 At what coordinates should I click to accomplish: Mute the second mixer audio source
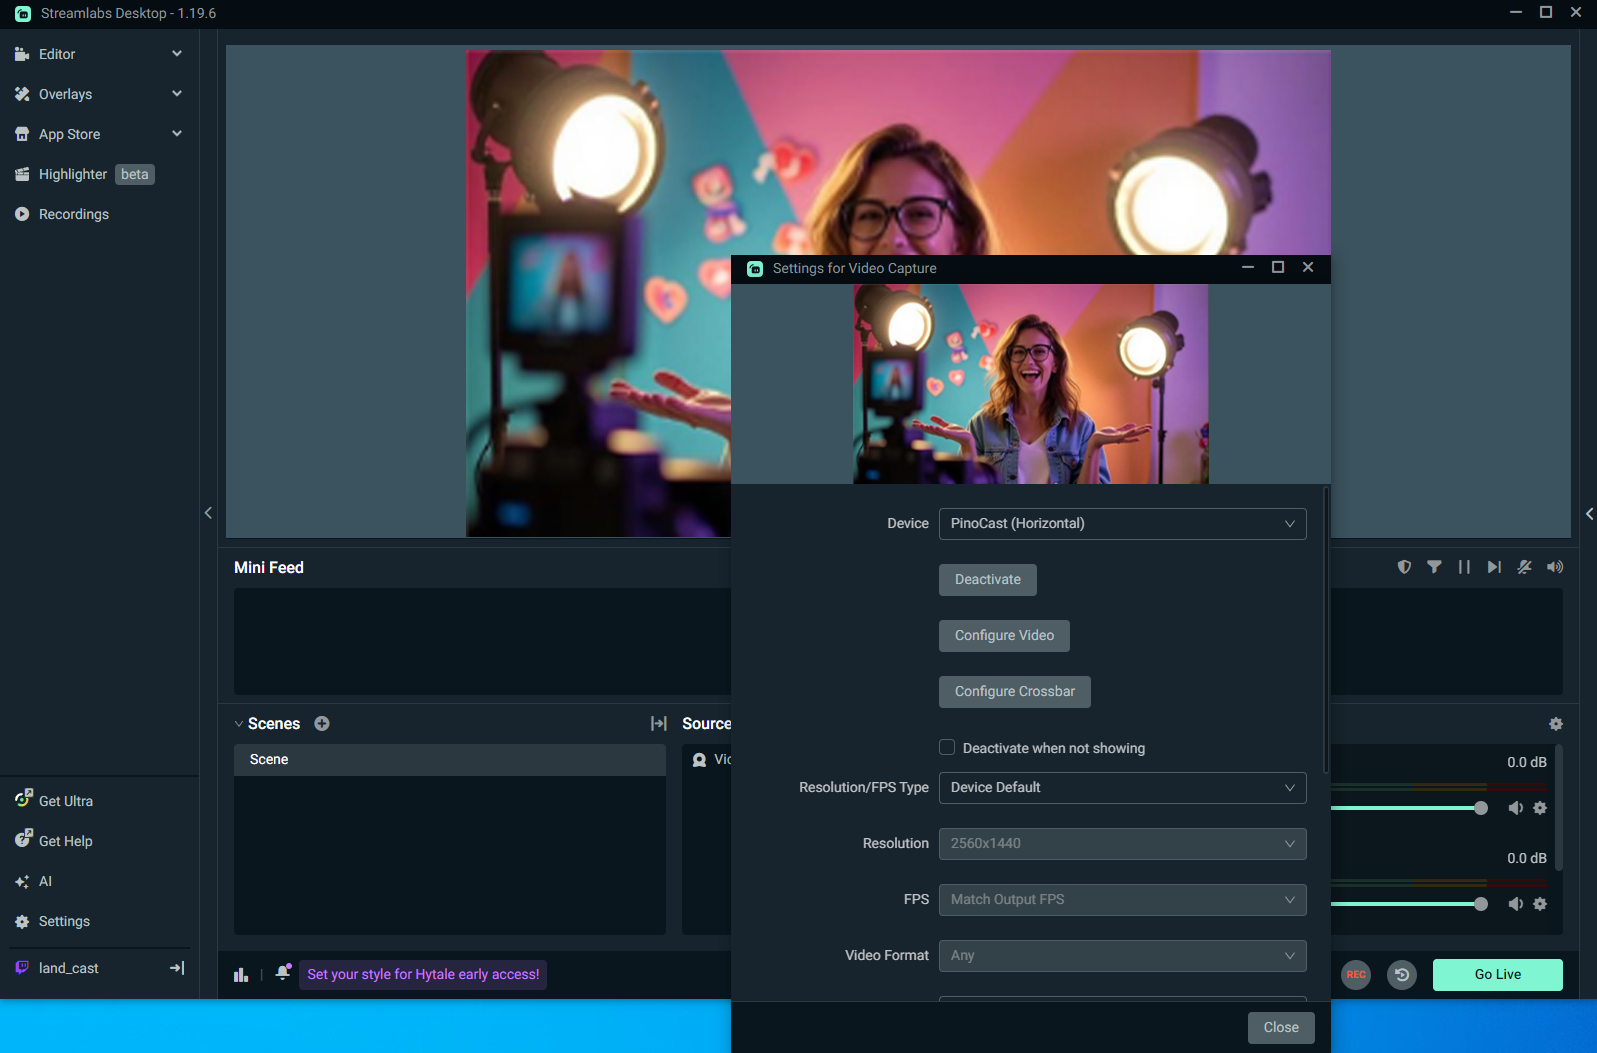click(x=1516, y=904)
